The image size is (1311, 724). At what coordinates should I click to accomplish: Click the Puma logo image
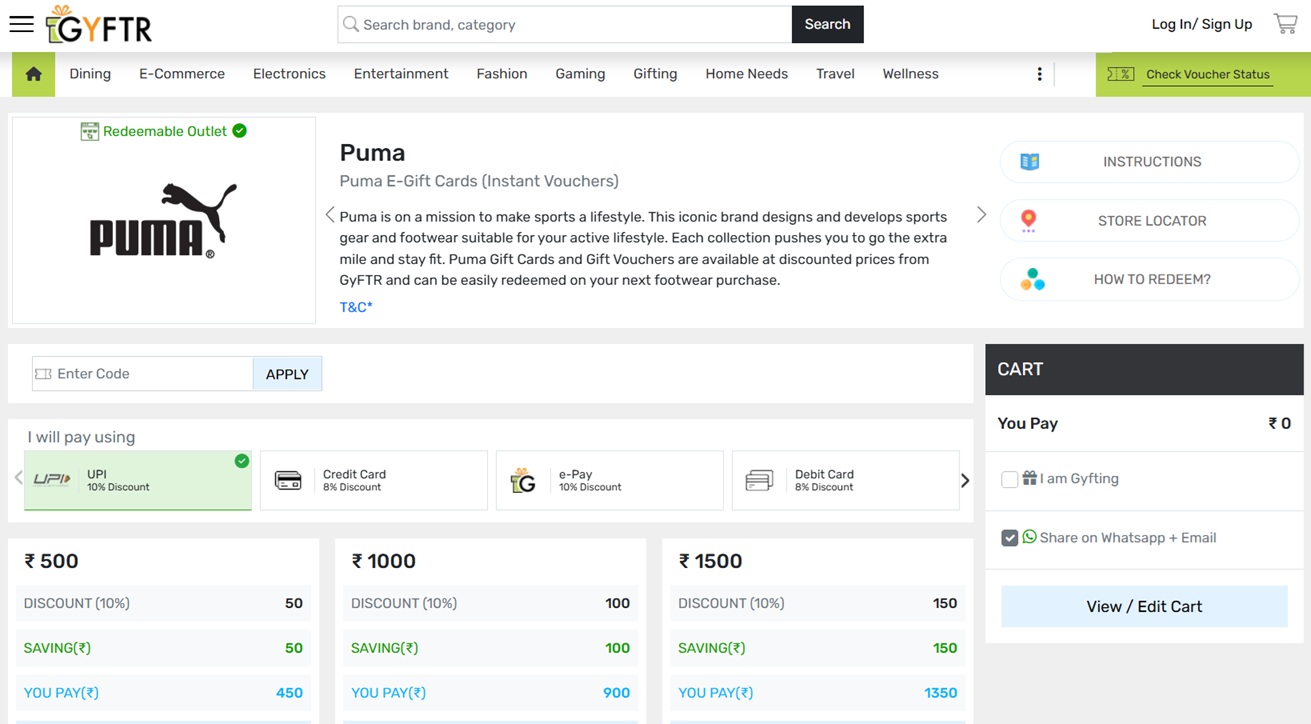(x=164, y=221)
